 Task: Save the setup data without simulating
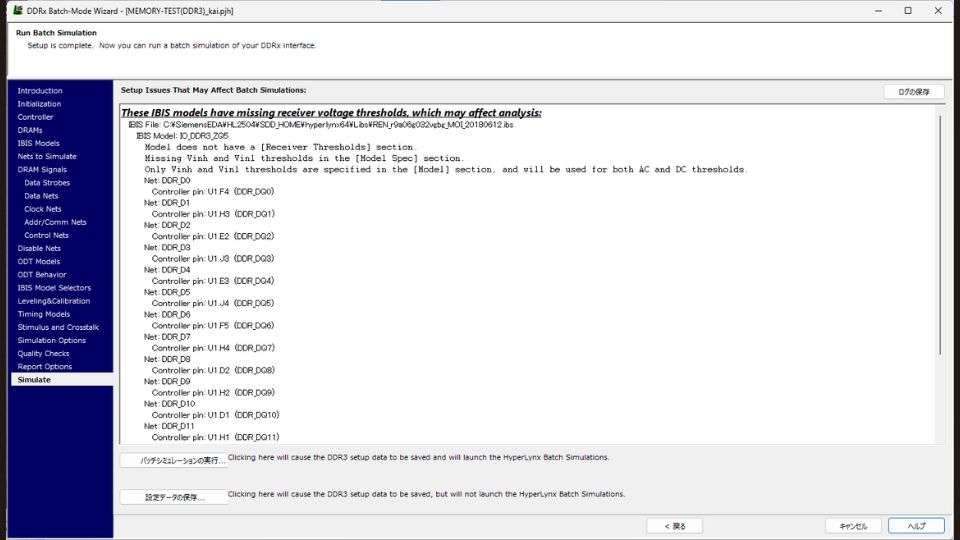(173, 497)
